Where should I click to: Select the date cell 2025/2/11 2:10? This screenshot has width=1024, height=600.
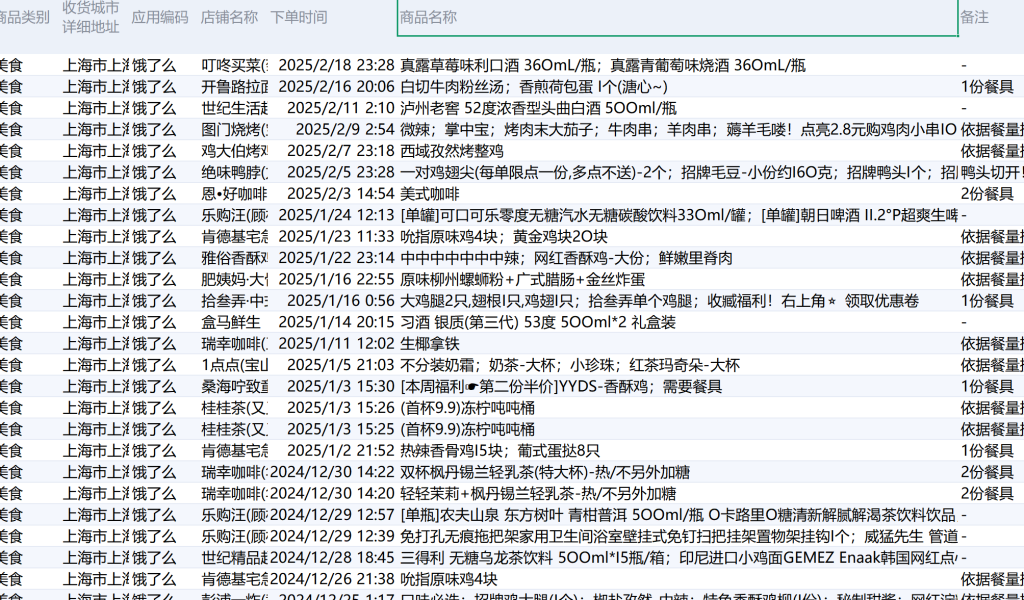(x=341, y=108)
